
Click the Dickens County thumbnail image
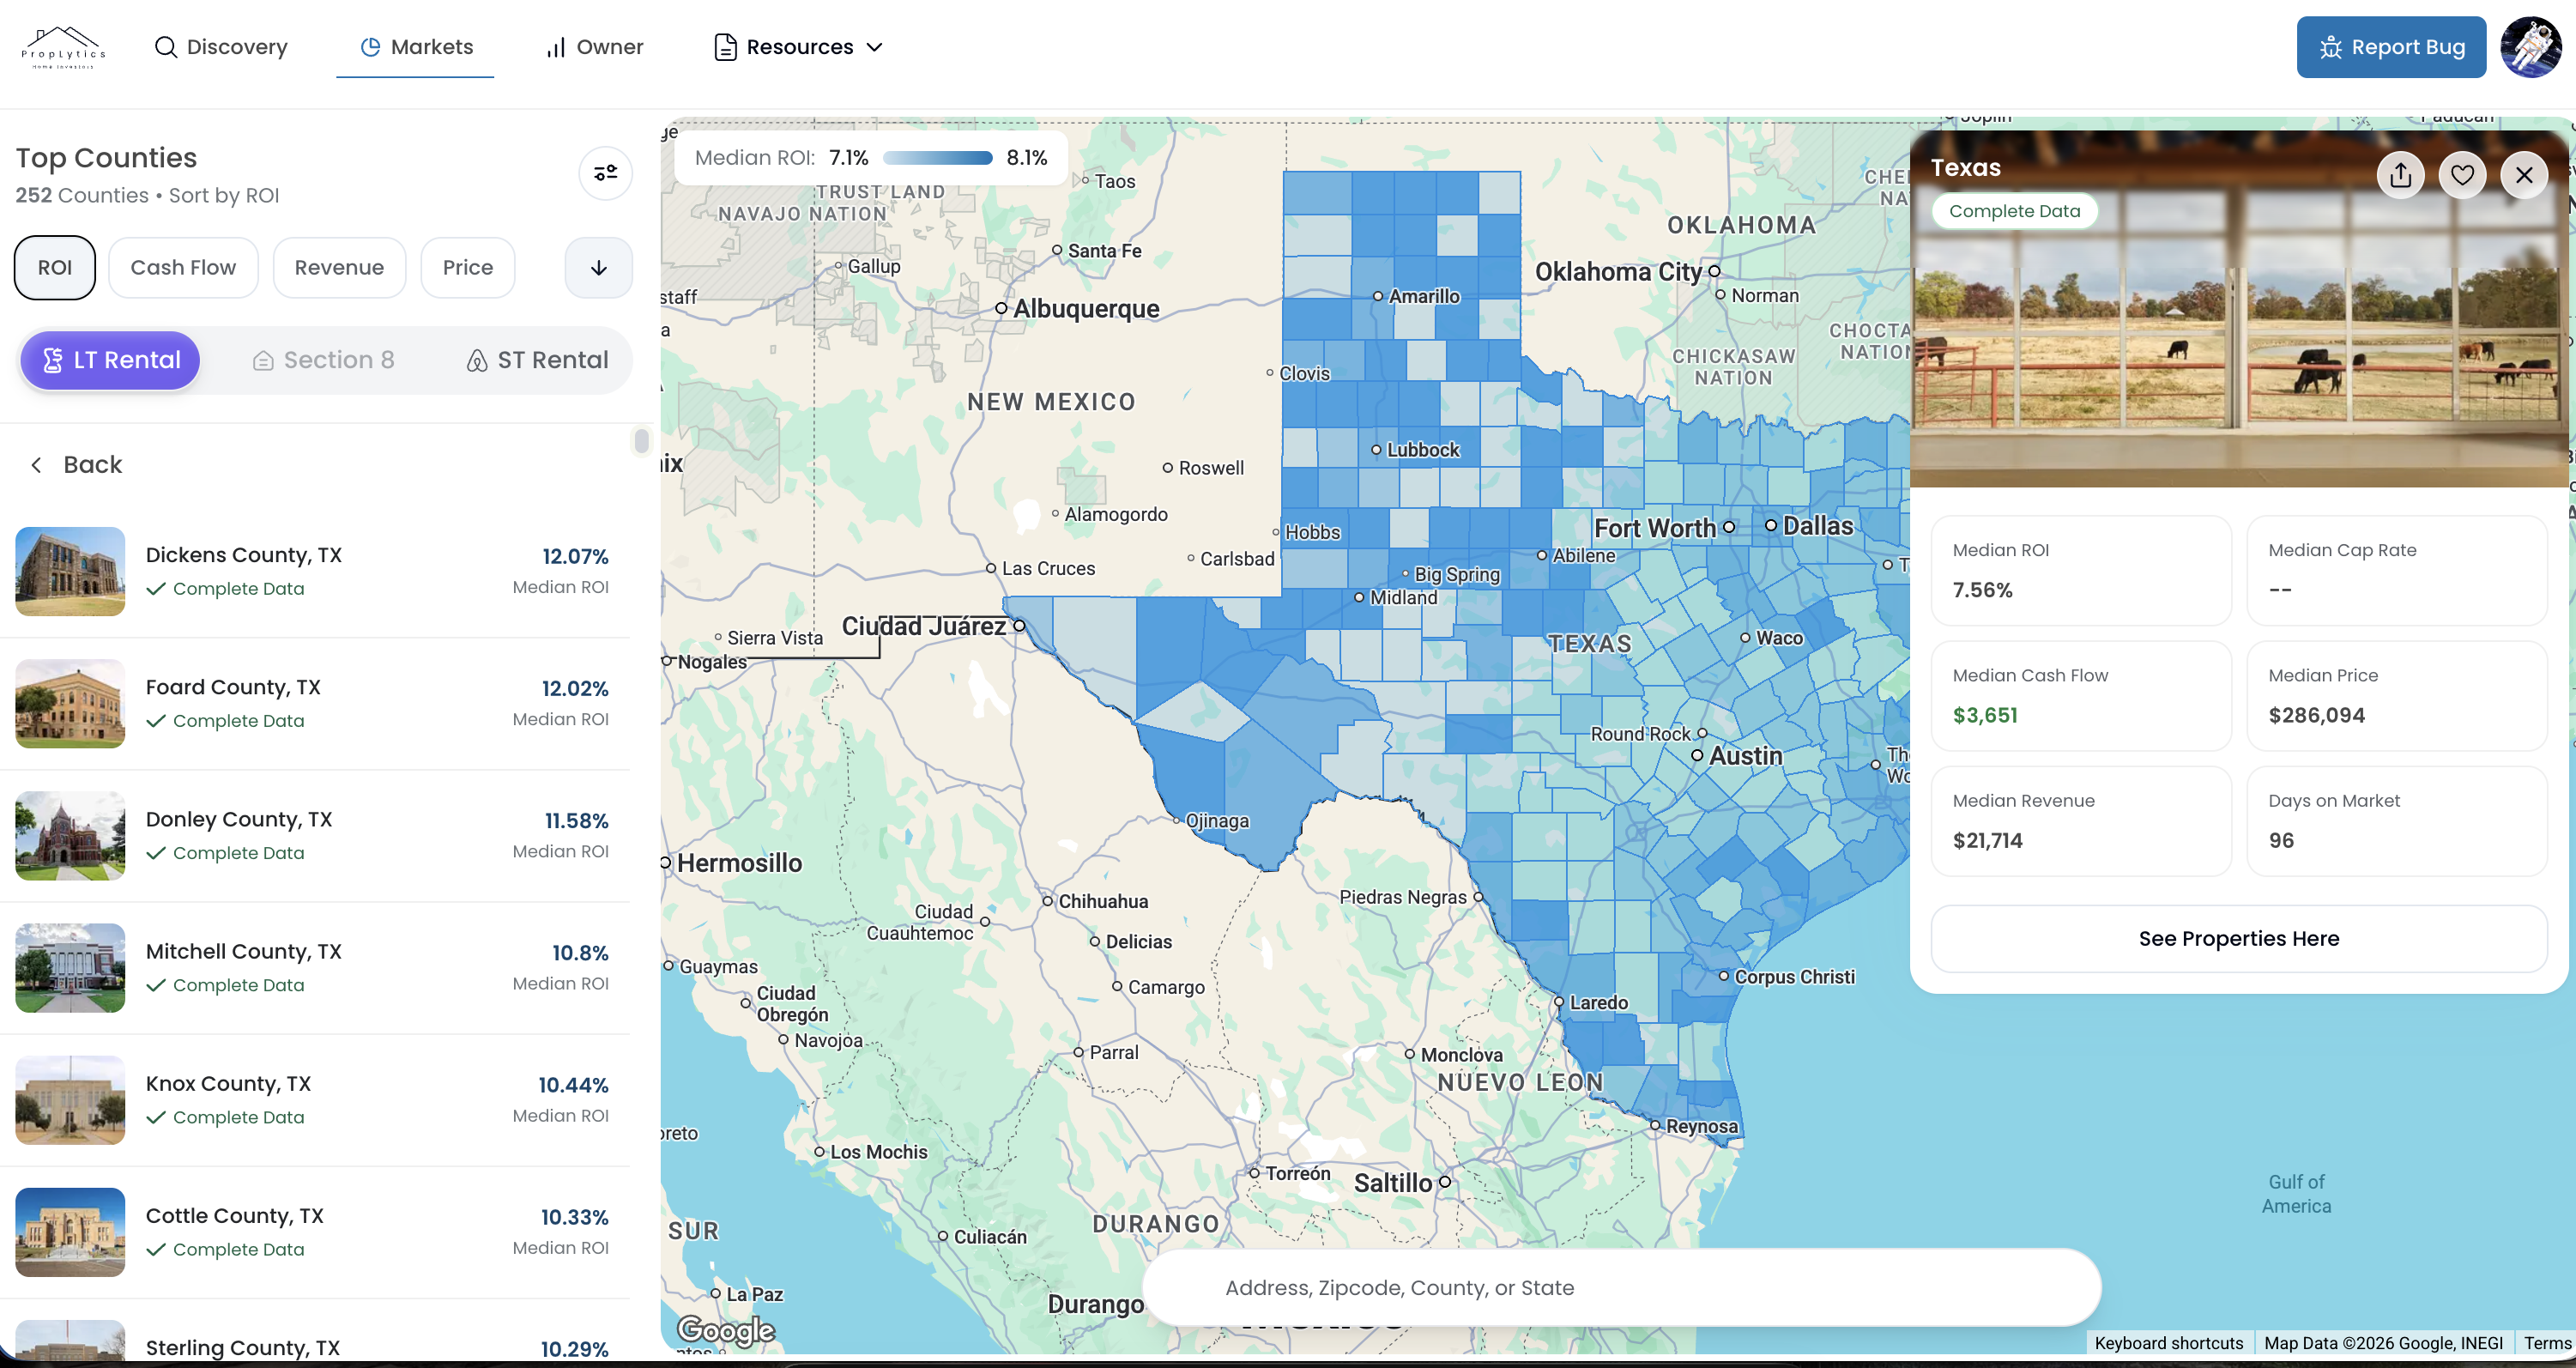[69, 571]
